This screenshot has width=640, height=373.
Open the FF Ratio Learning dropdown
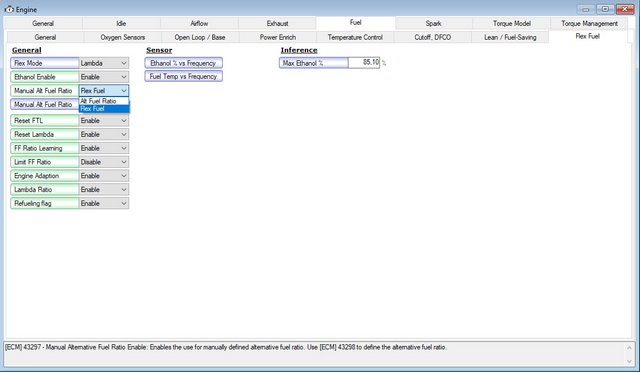click(x=104, y=148)
